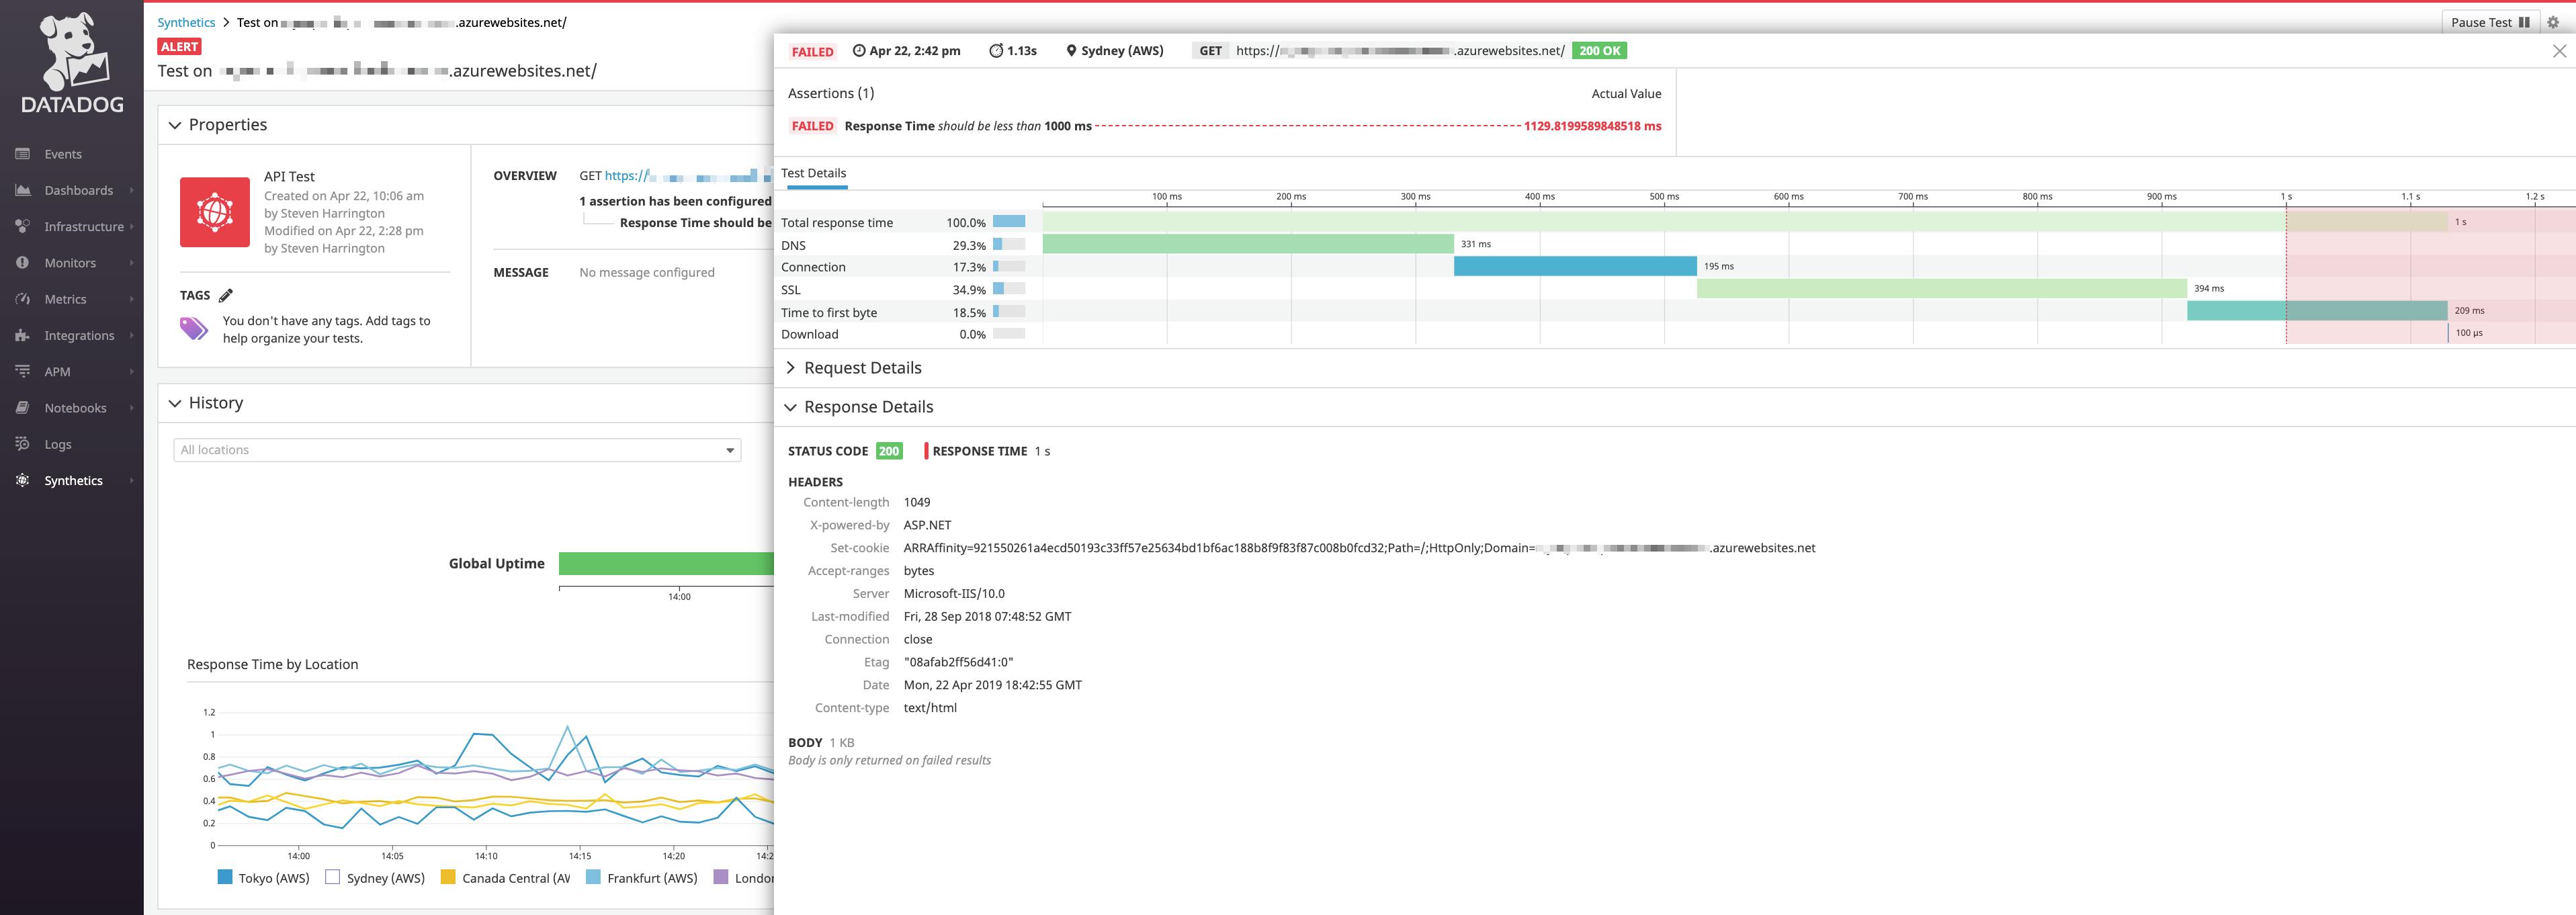The width and height of the screenshot is (2576, 915).
Task: Open APM from the sidebar
Action: click(22, 371)
